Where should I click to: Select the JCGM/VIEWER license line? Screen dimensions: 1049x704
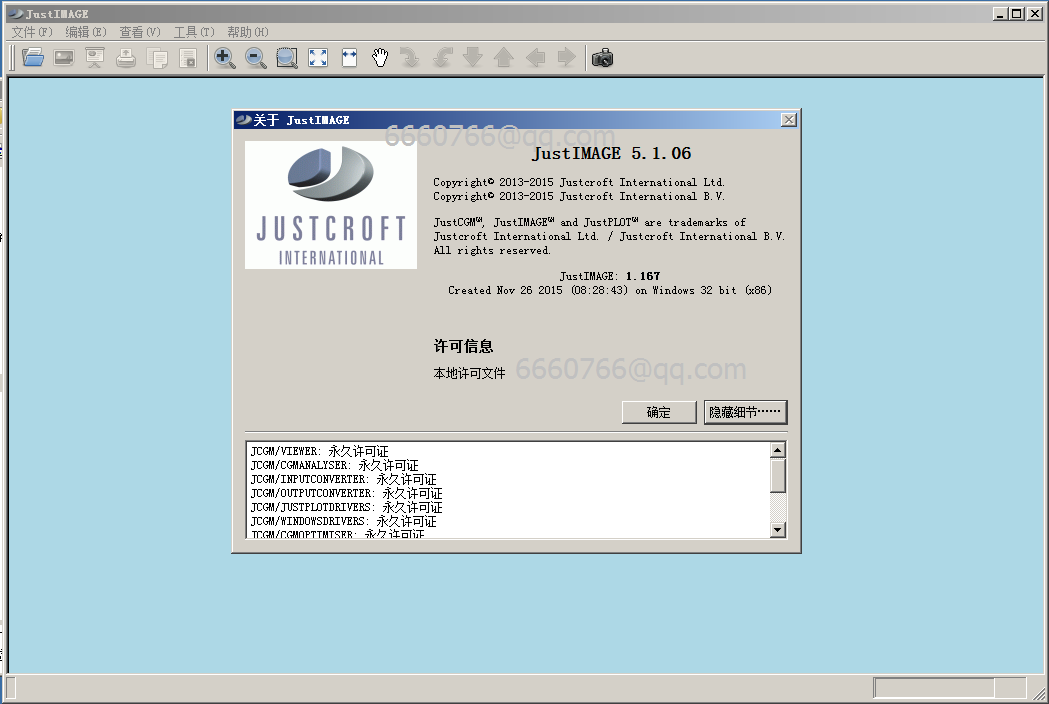coord(319,451)
